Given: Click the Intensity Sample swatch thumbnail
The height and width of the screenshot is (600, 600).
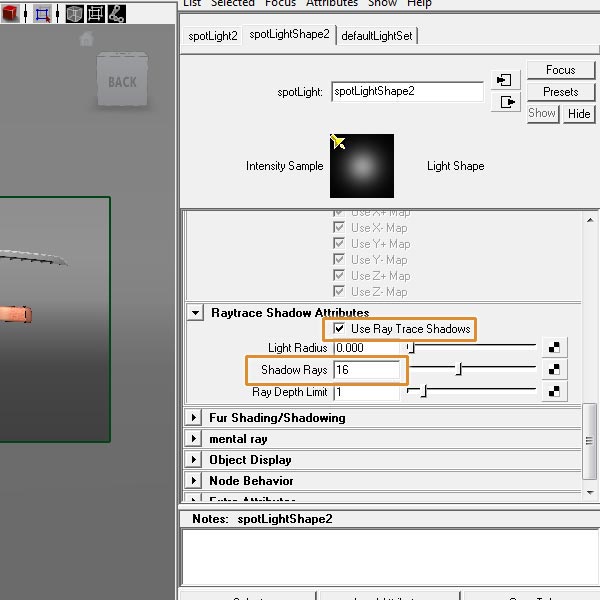Looking at the screenshot, I should point(362,166).
